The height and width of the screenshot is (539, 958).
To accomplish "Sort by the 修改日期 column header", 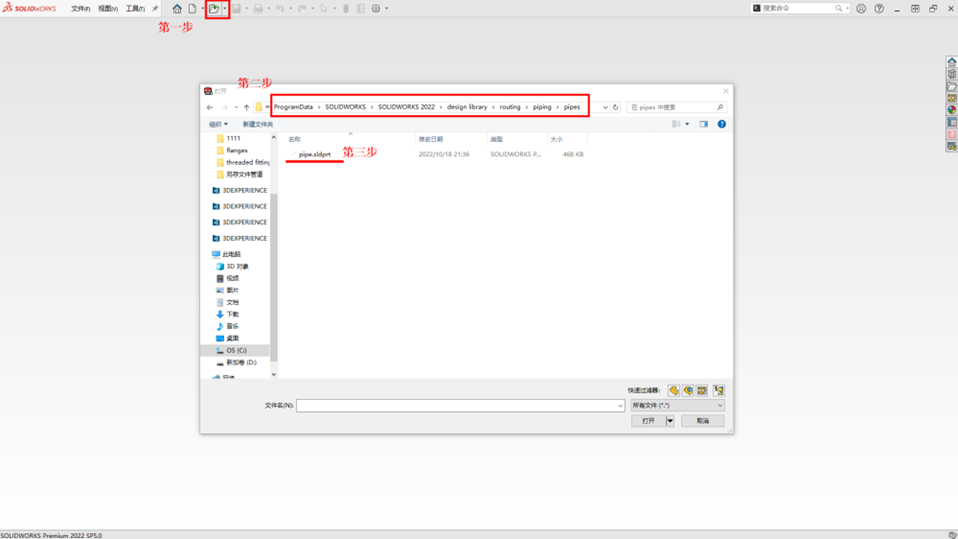I will point(431,139).
